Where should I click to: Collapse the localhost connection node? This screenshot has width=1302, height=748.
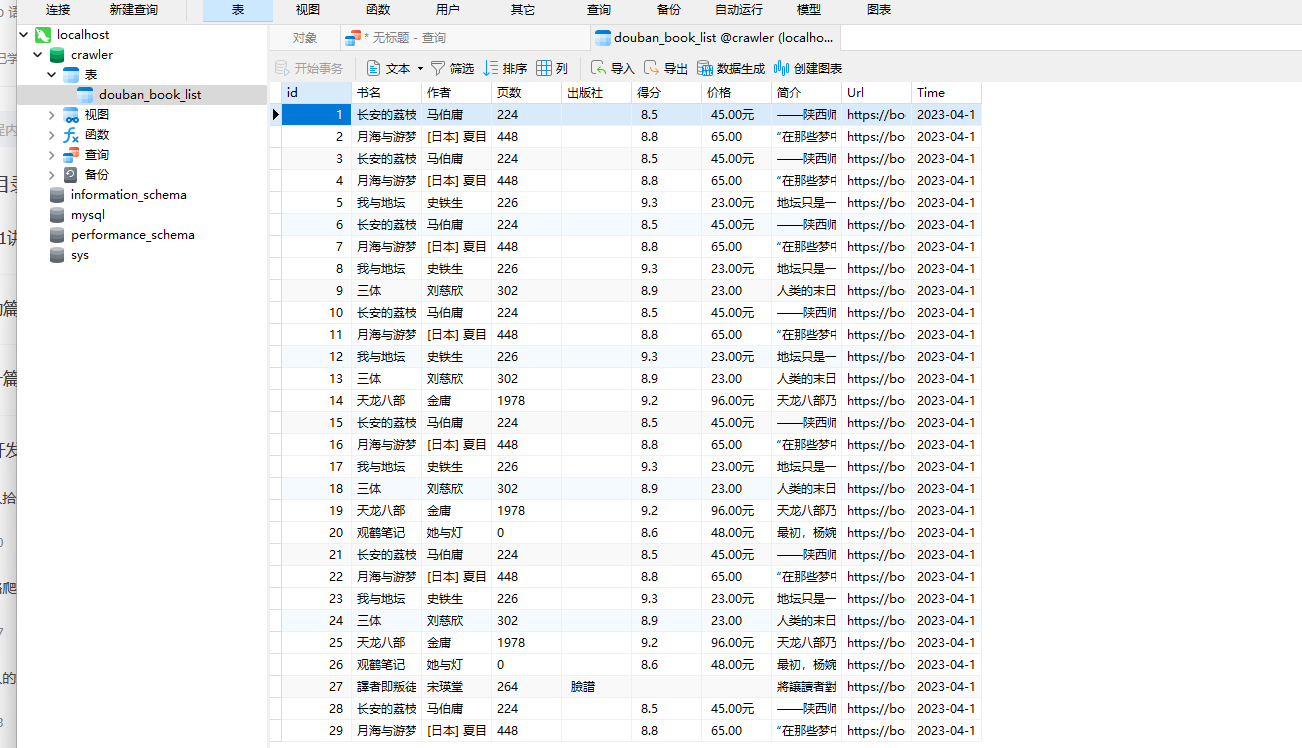click(x=25, y=35)
